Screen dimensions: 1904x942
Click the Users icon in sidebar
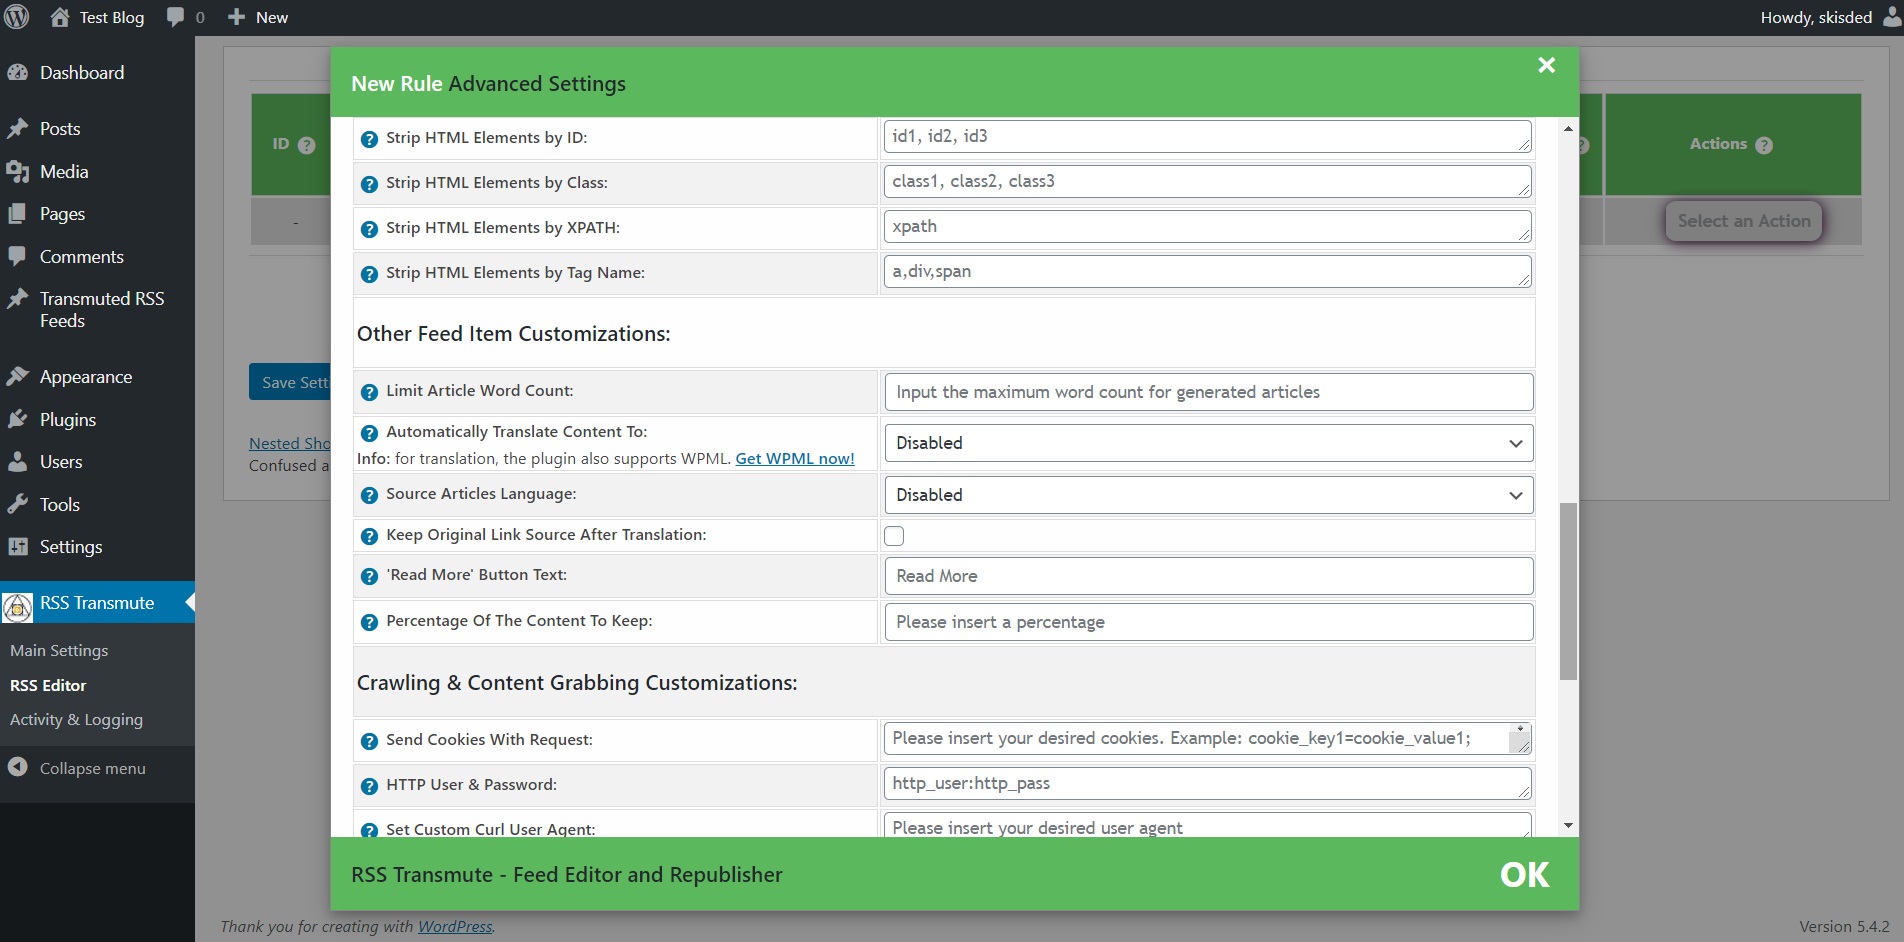coord(17,461)
